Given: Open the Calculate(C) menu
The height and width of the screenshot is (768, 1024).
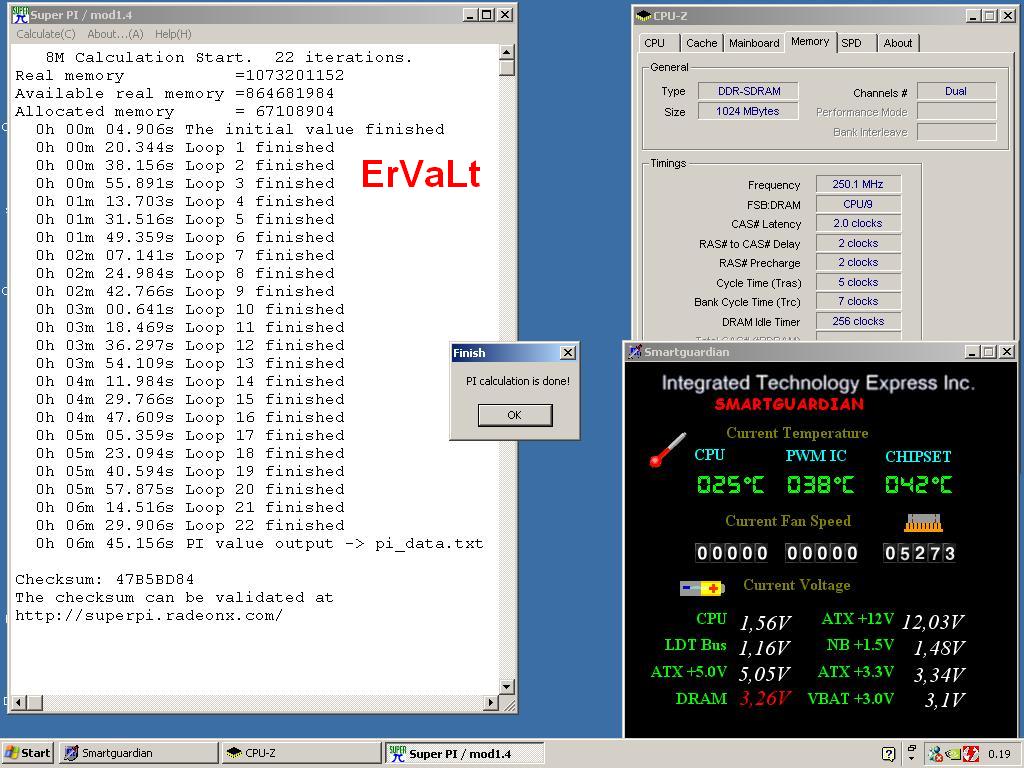Looking at the screenshot, I should tap(45, 34).
